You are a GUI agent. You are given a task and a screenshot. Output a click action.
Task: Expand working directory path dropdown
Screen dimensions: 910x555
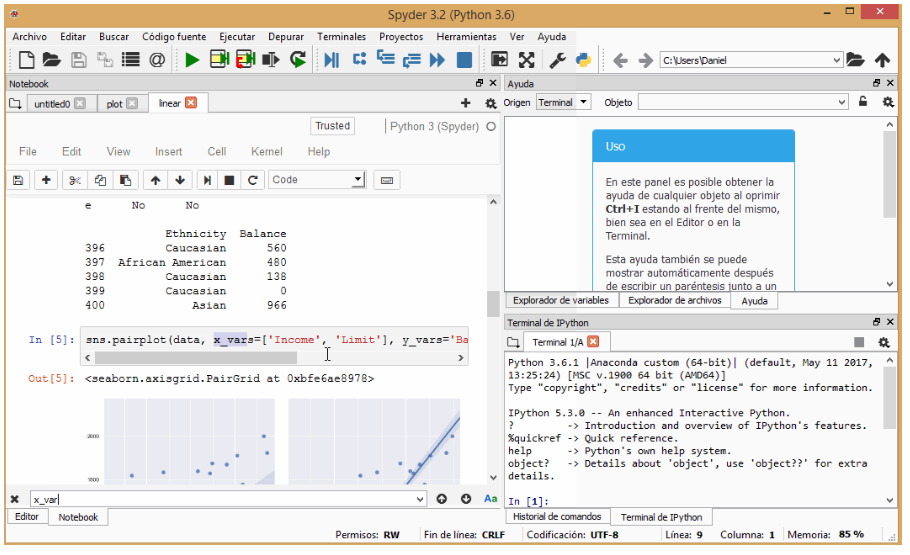(x=836, y=60)
